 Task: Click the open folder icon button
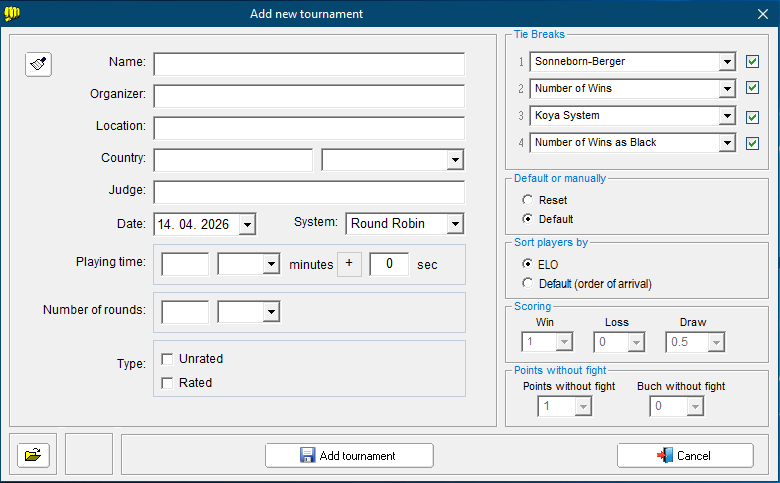(x=33, y=455)
